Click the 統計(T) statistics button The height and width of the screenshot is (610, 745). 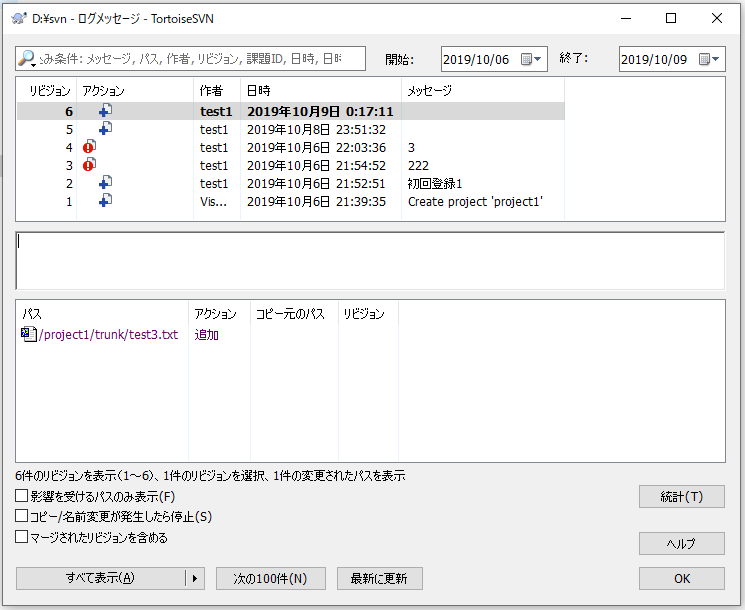pyautogui.click(x=681, y=496)
